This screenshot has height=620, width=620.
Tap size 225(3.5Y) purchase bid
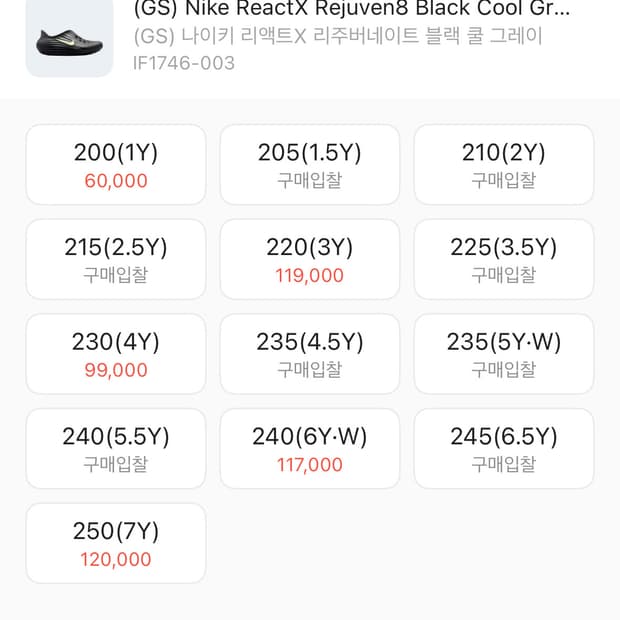504,259
